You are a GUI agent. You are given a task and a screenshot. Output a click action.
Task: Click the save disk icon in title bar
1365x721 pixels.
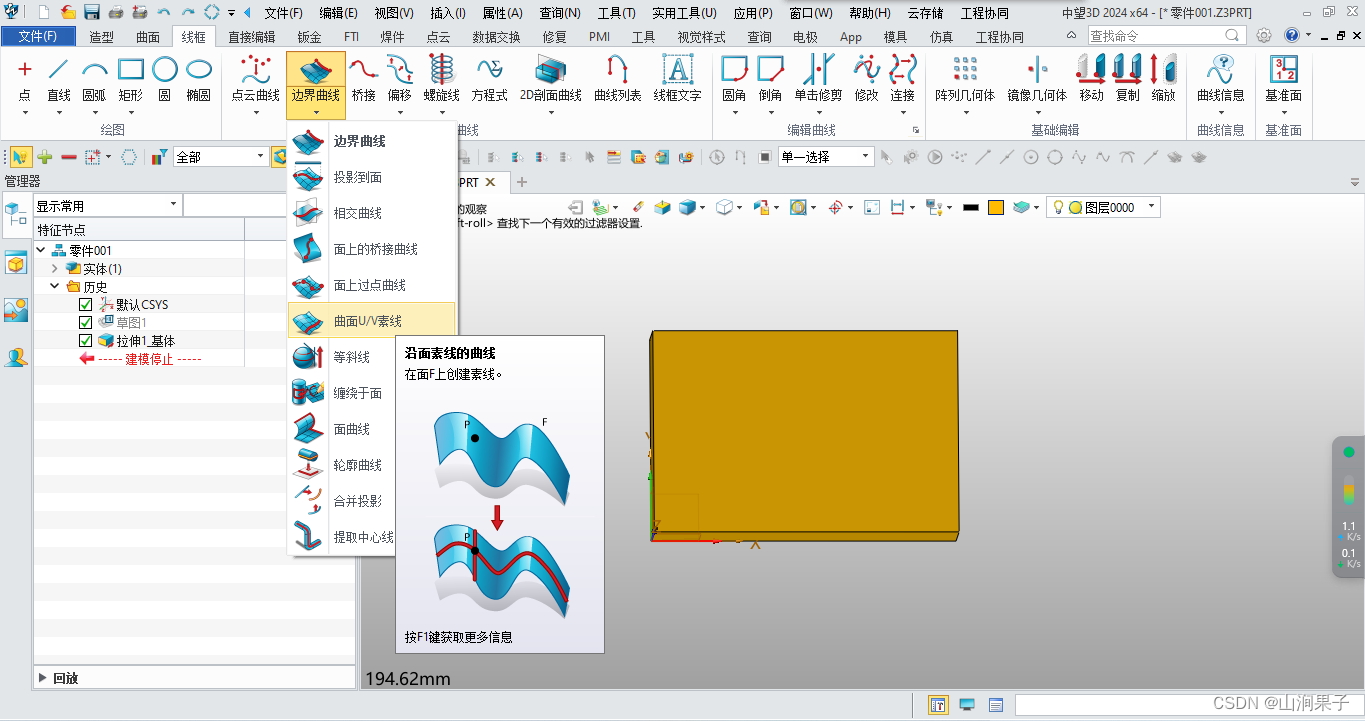click(92, 13)
